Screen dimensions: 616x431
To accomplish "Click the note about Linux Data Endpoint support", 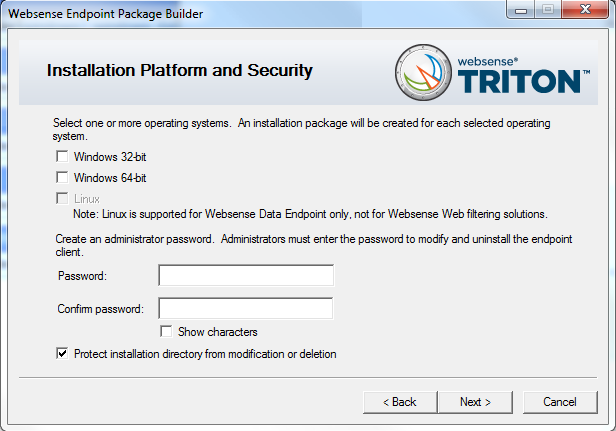I will click(x=310, y=214).
